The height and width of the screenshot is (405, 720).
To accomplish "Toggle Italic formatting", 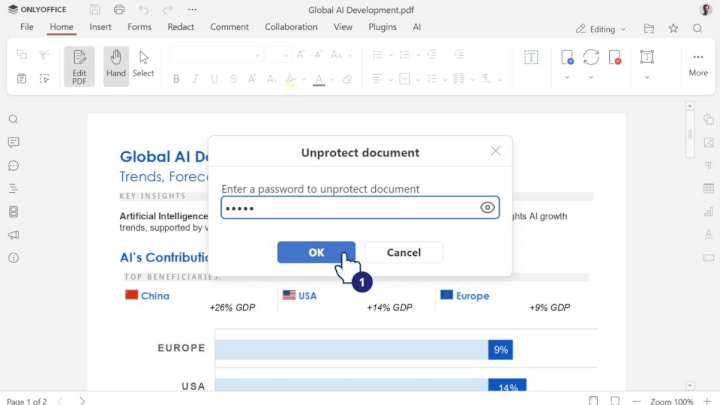I will pyautogui.click(x=196, y=79).
